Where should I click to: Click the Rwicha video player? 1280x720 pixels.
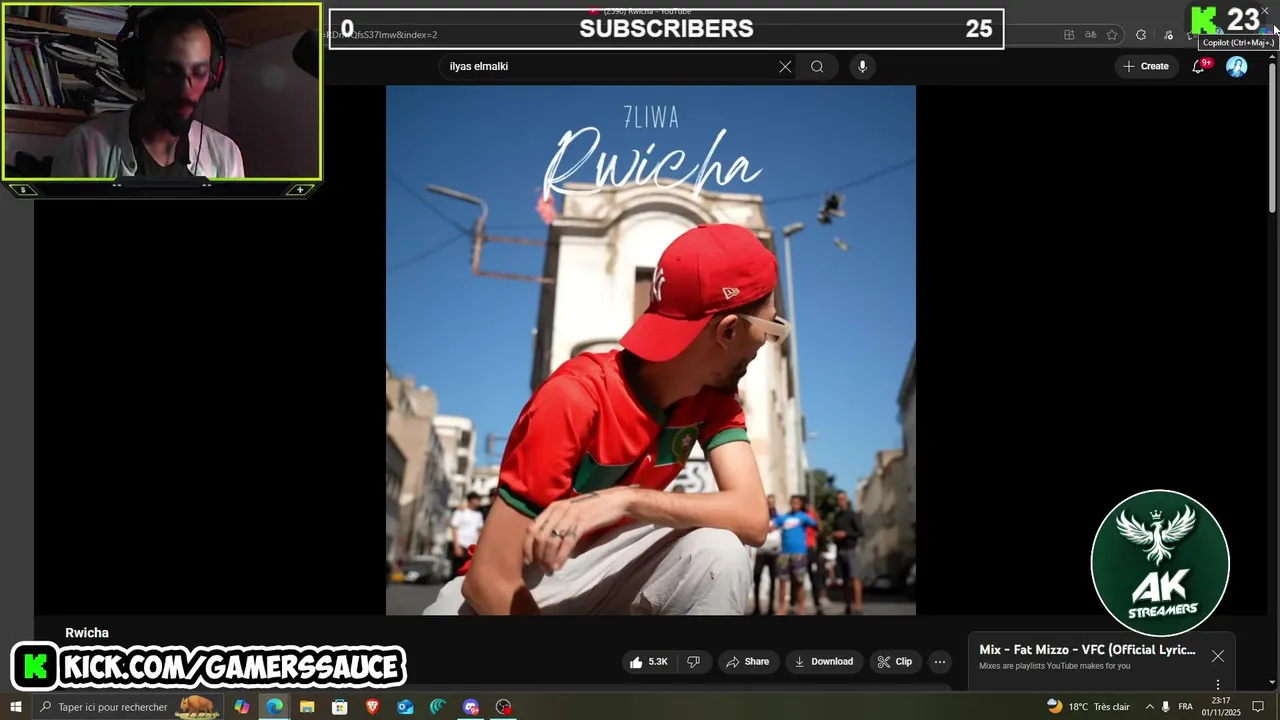651,350
